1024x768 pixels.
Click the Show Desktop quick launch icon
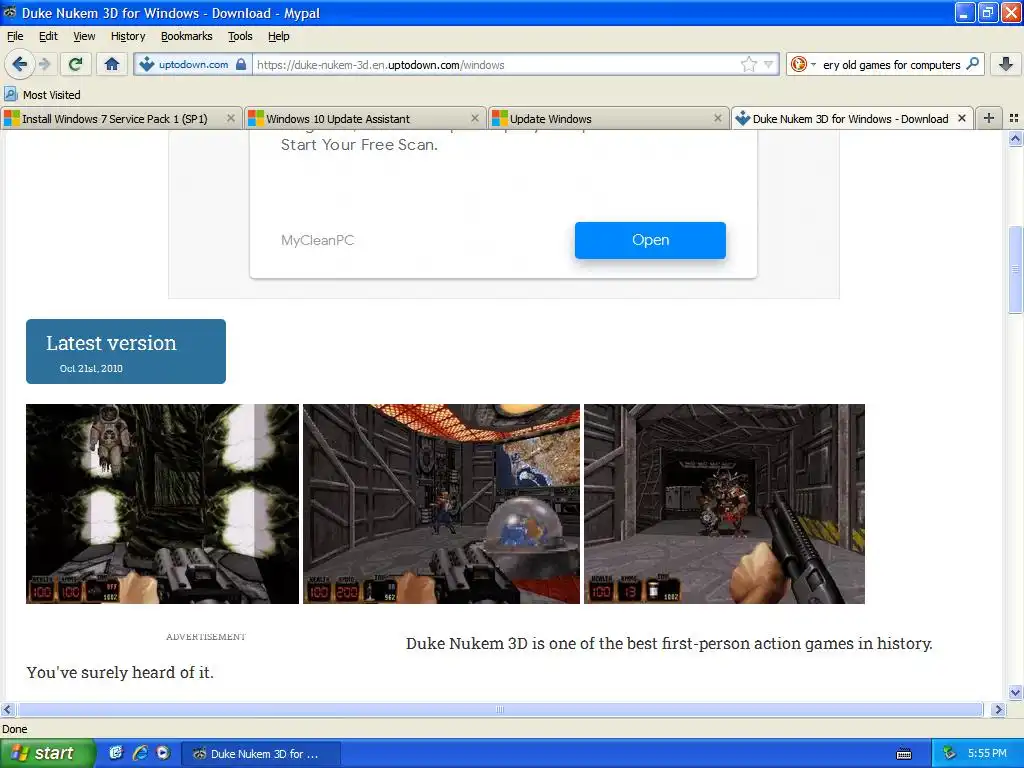pos(116,753)
